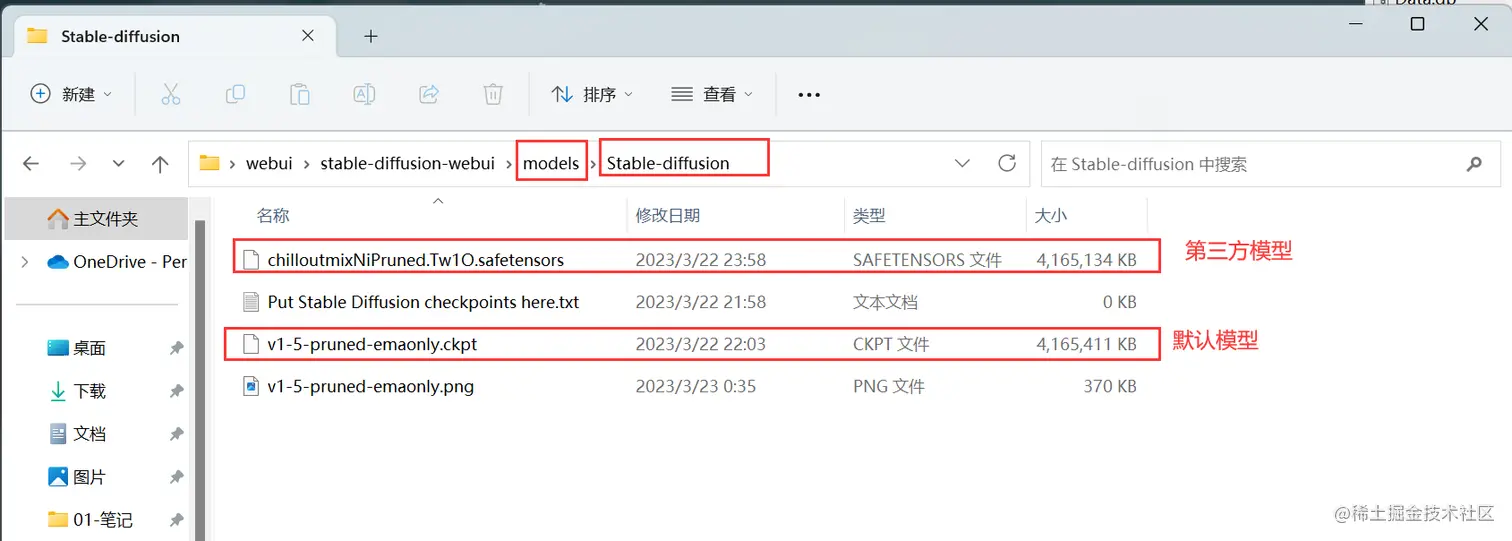Open a new tab with plus button
The width and height of the screenshot is (1512, 541).
pyautogui.click(x=371, y=36)
